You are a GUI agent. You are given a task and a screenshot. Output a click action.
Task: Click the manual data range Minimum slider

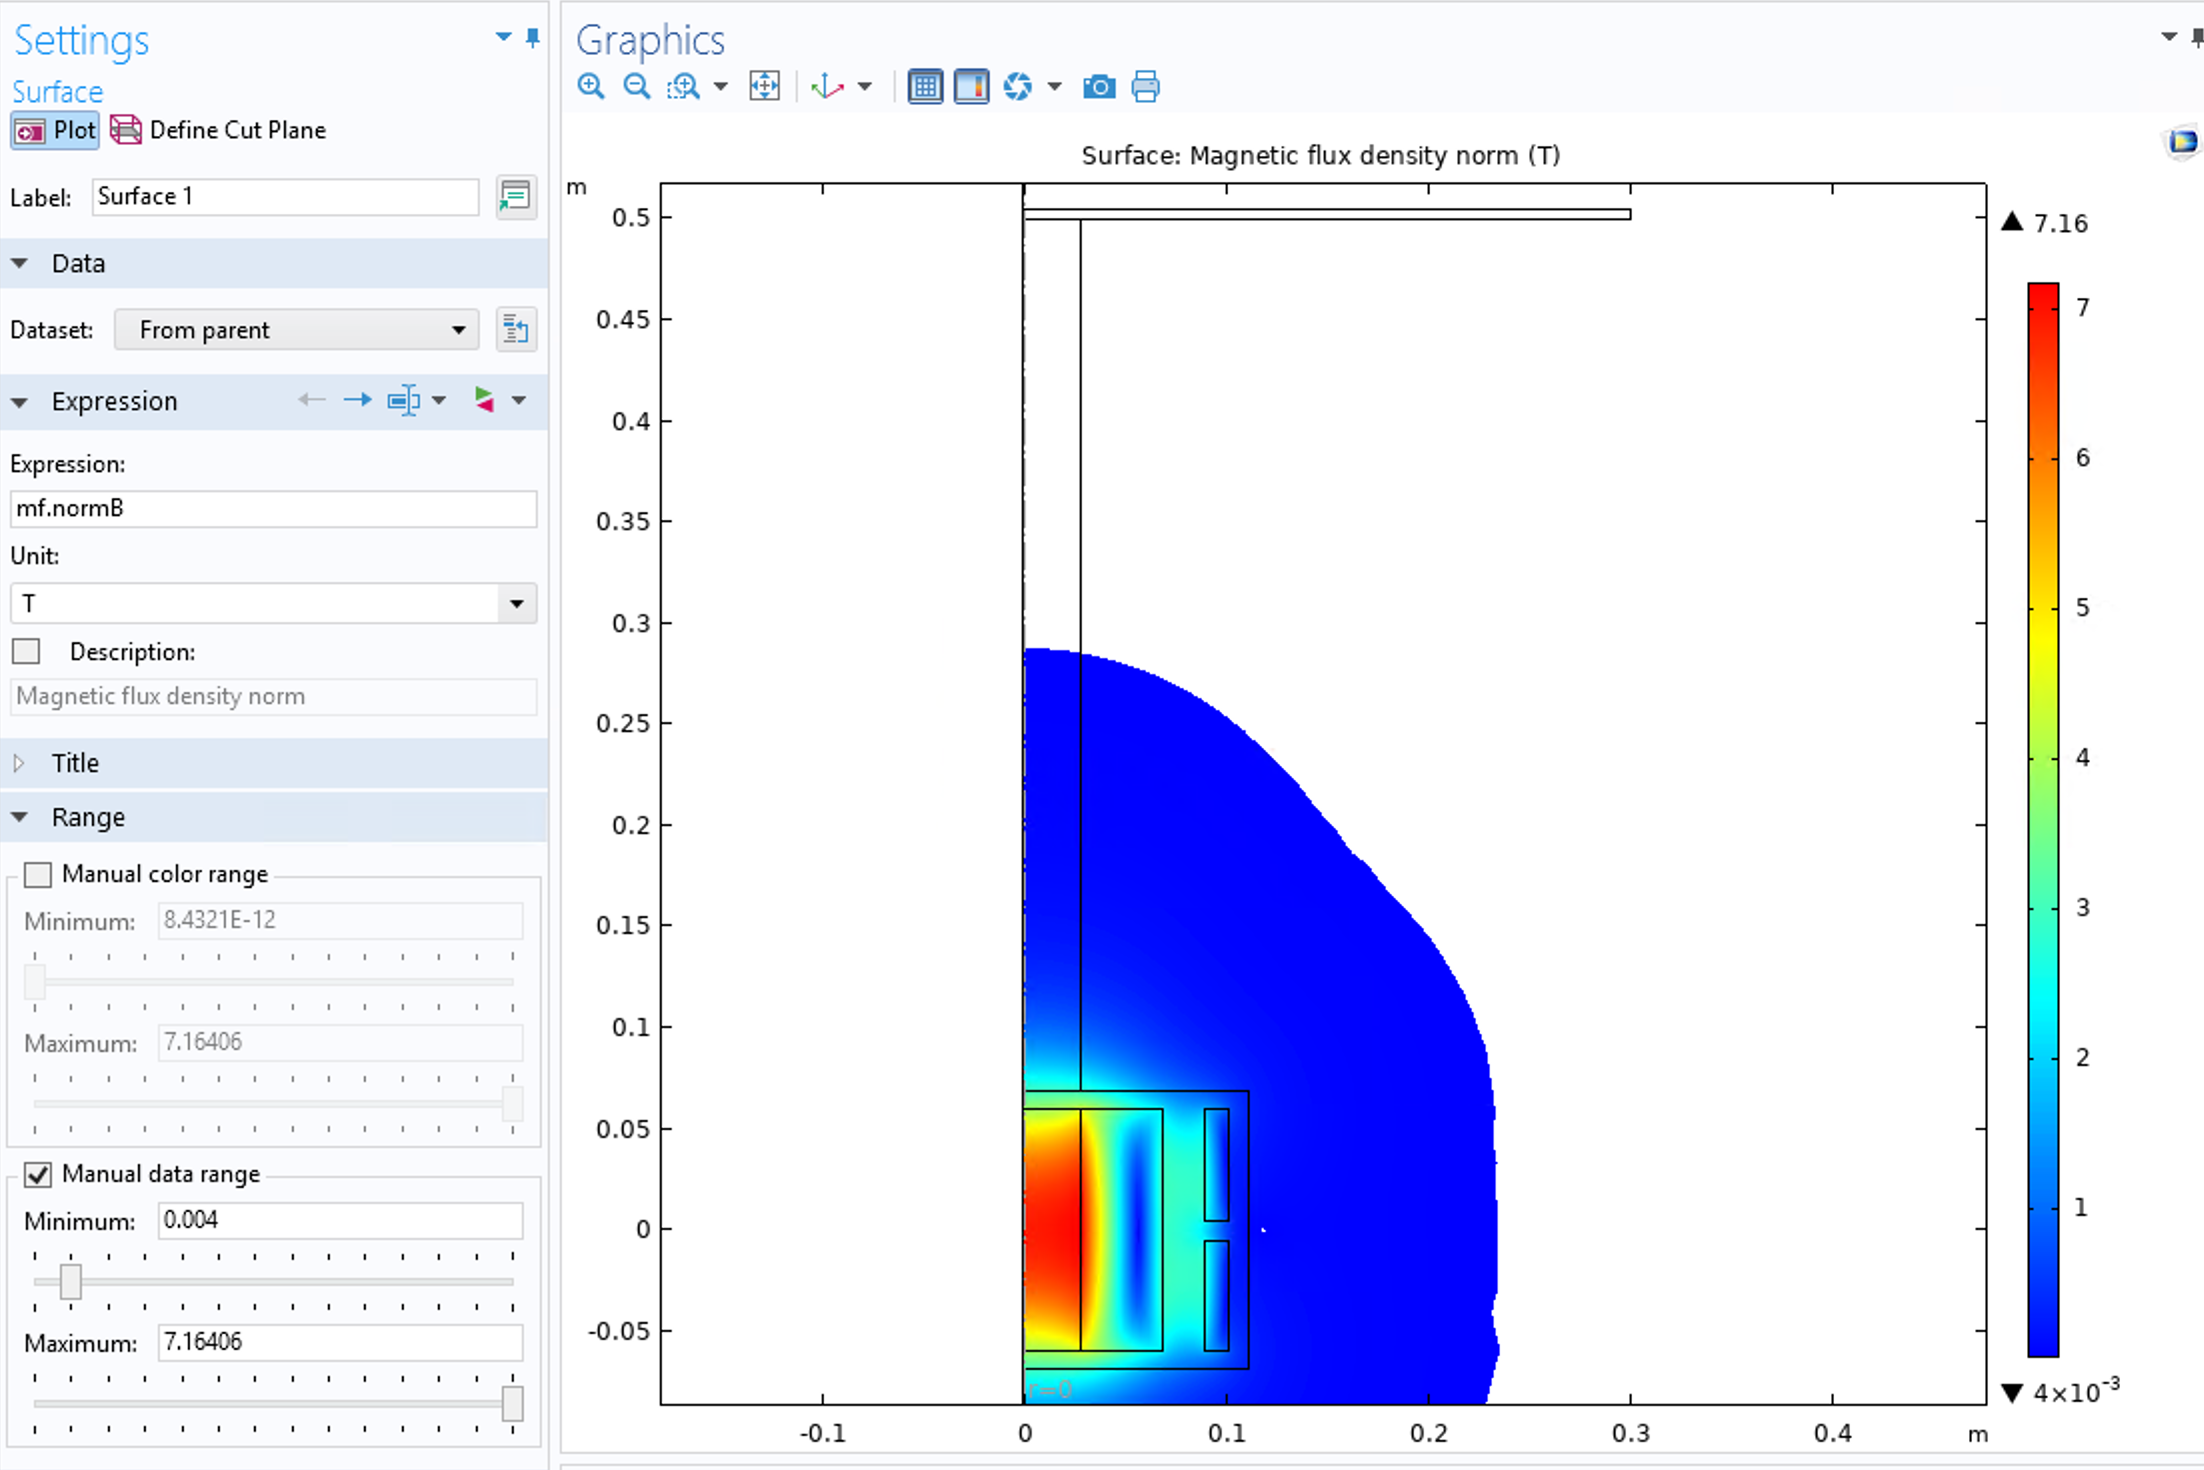tap(71, 1281)
